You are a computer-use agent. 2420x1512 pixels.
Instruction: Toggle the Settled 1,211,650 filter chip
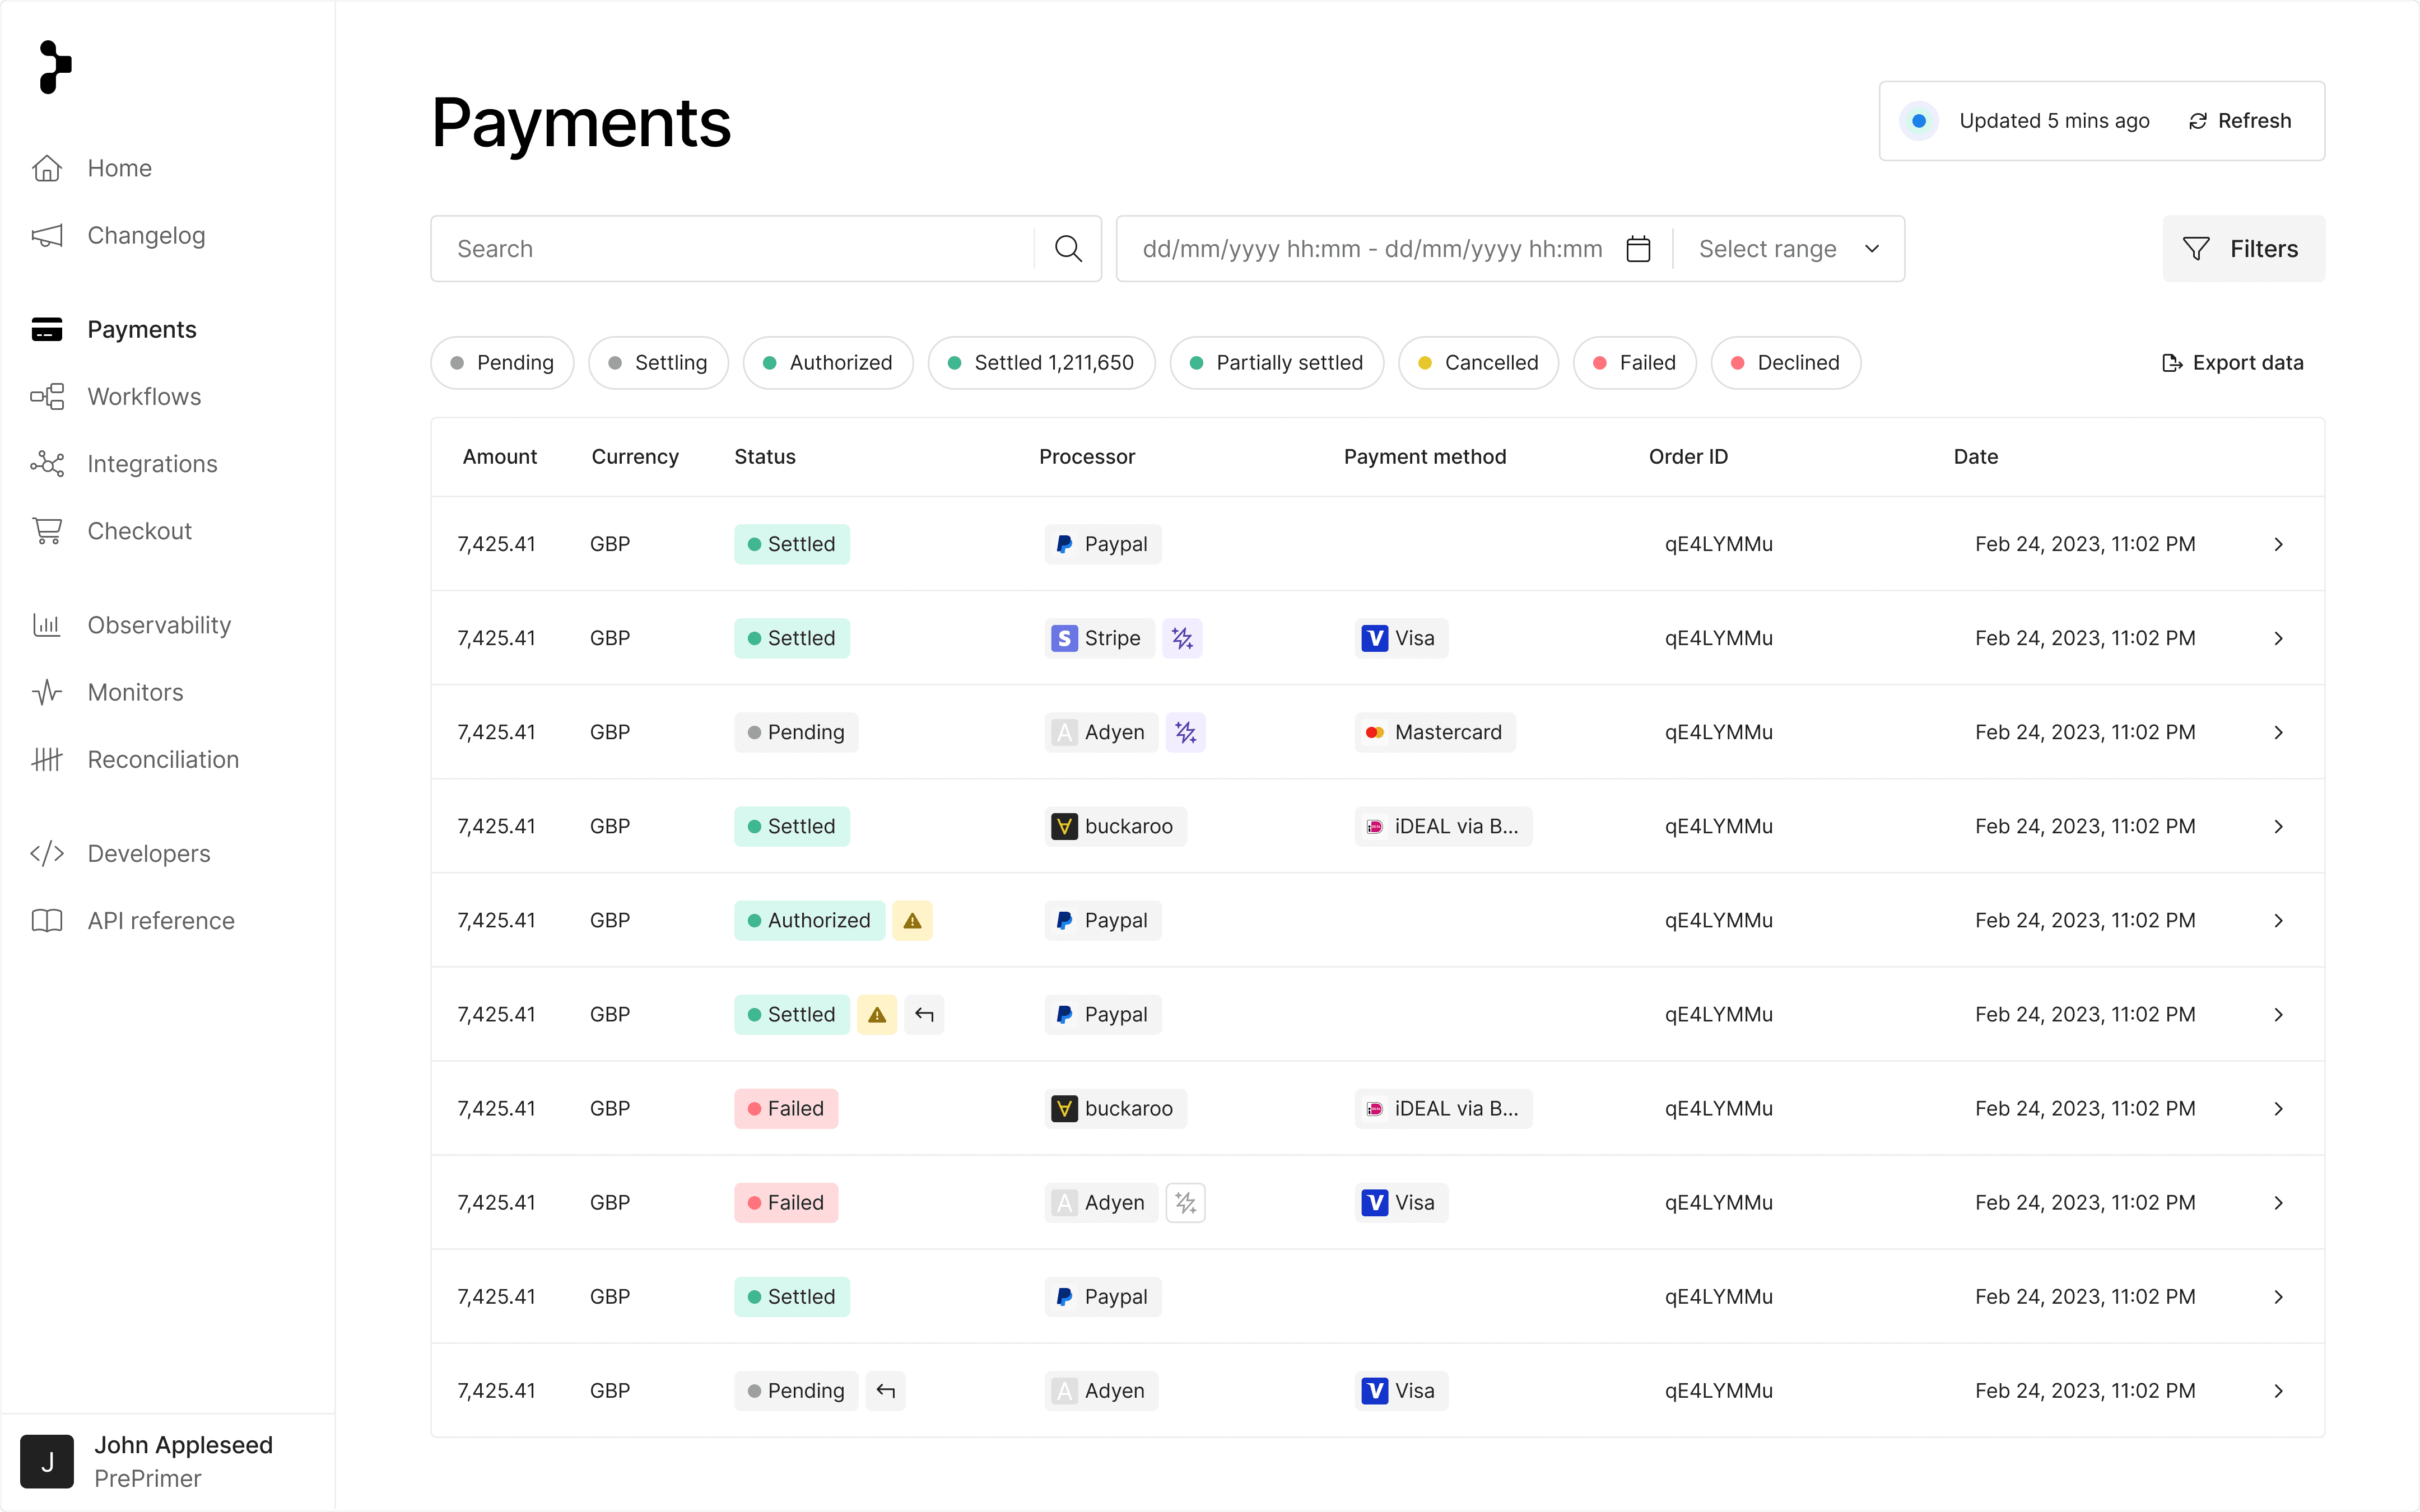point(1041,363)
